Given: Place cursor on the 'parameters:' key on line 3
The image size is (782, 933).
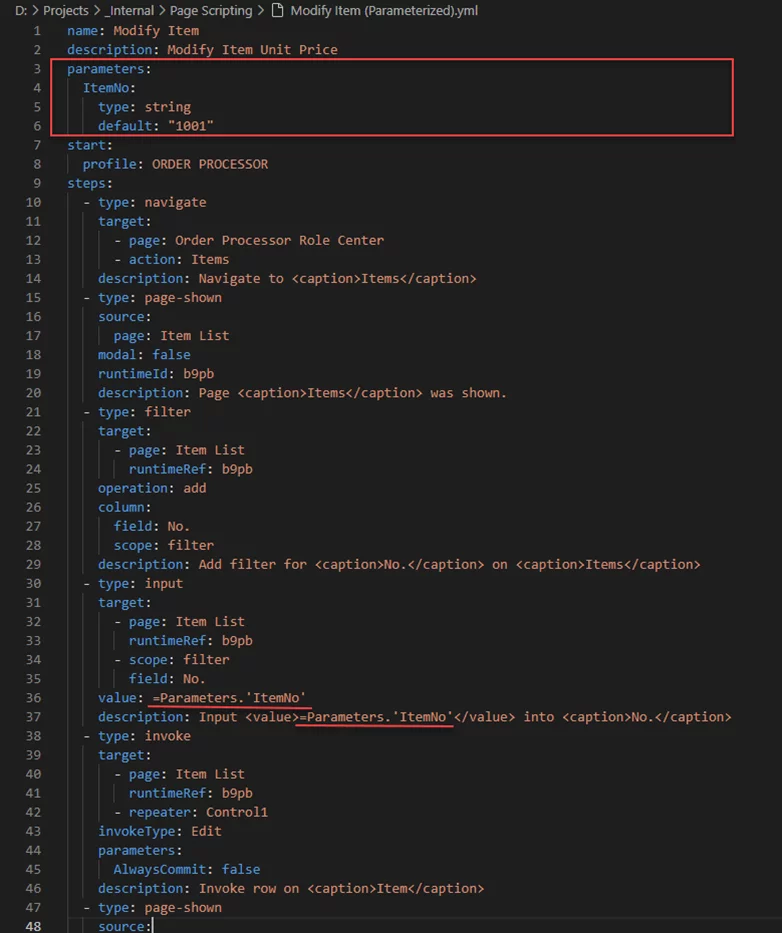Looking at the screenshot, I should tap(105, 69).
